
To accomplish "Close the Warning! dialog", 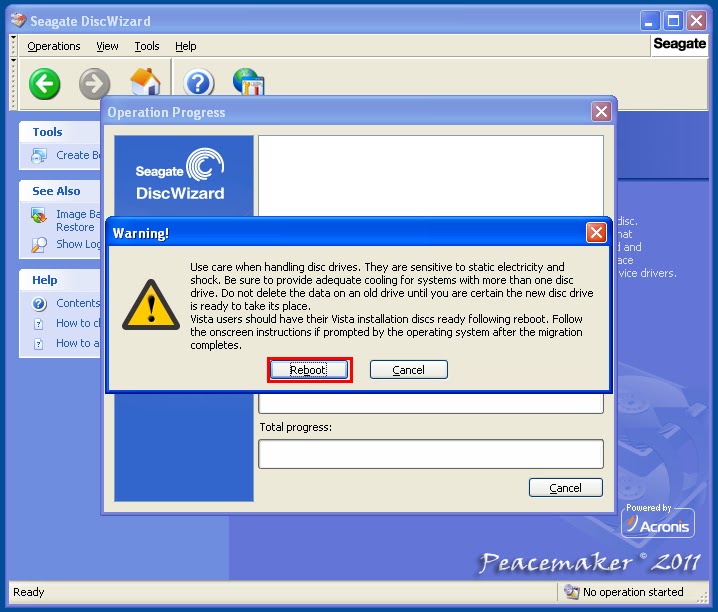I will tap(596, 233).
